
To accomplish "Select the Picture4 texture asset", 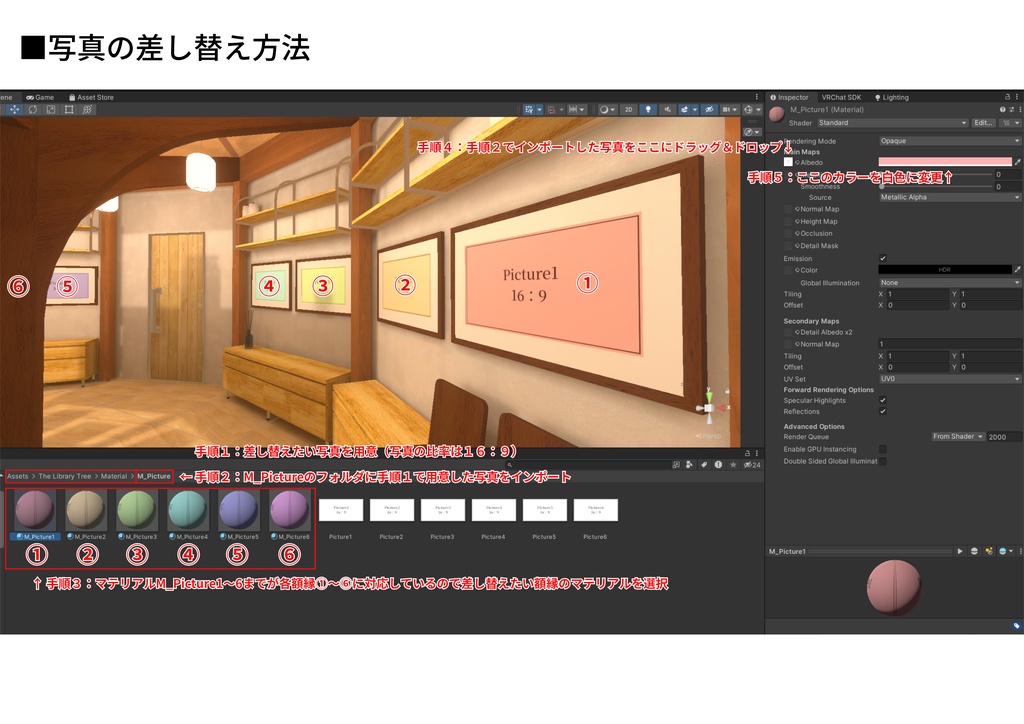I will pyautogui.click(x=494, y=518).
